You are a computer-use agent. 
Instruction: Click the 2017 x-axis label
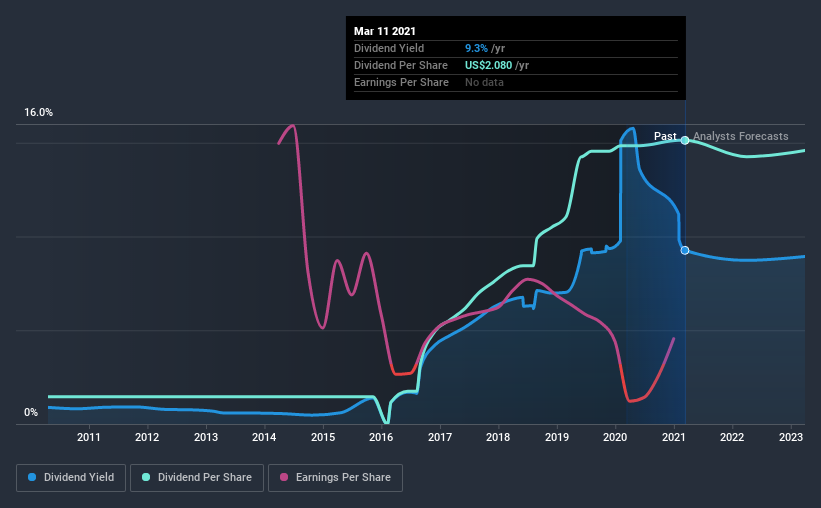[x=440, y=437]
